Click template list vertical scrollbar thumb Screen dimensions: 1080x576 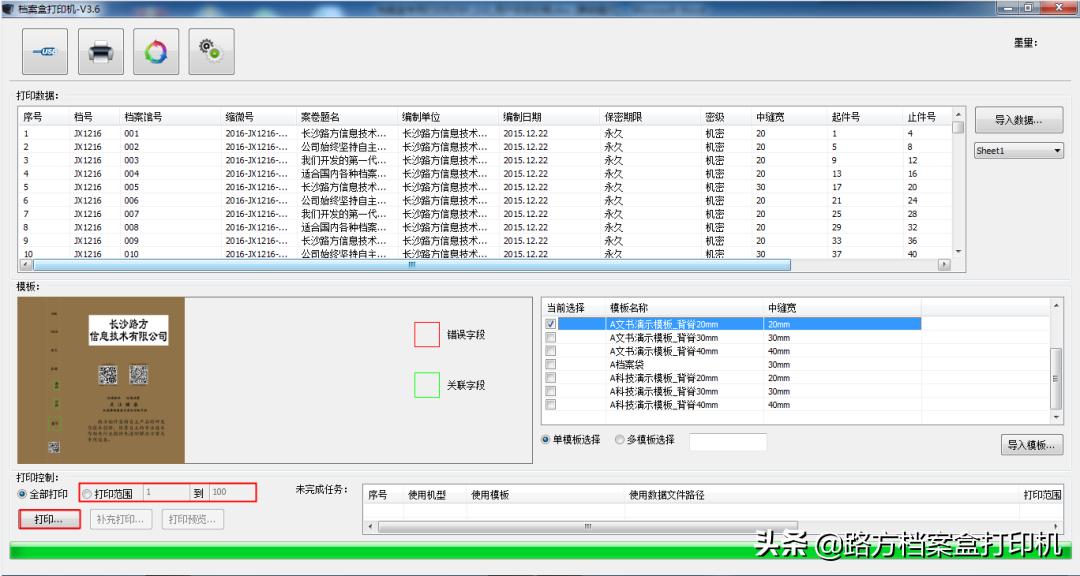[1055, 378]
